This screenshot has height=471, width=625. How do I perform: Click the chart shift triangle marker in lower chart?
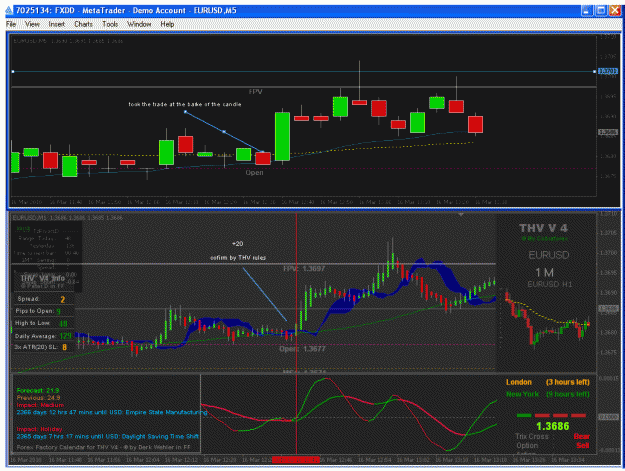(x=461, y=215)
